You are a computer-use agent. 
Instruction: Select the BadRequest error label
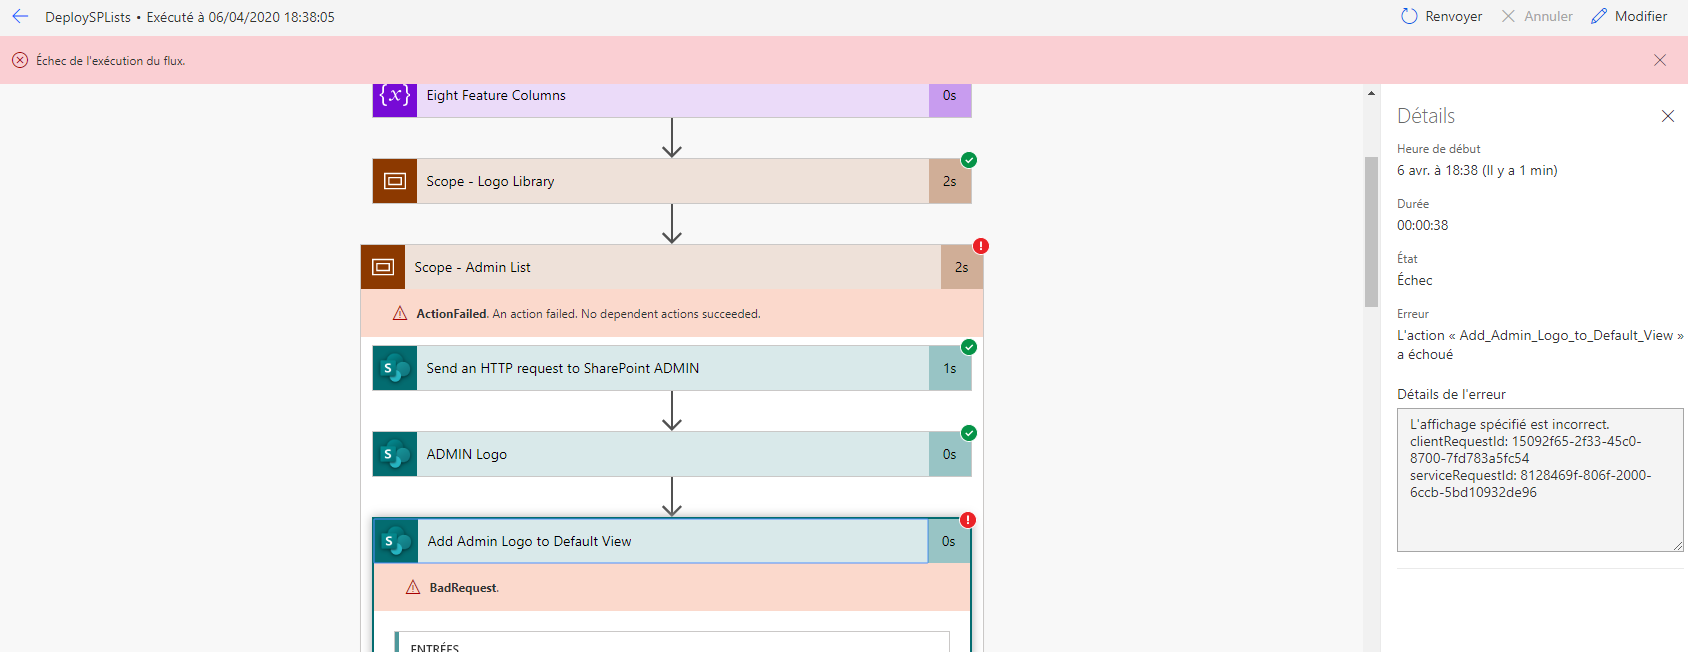click(464, 588)
